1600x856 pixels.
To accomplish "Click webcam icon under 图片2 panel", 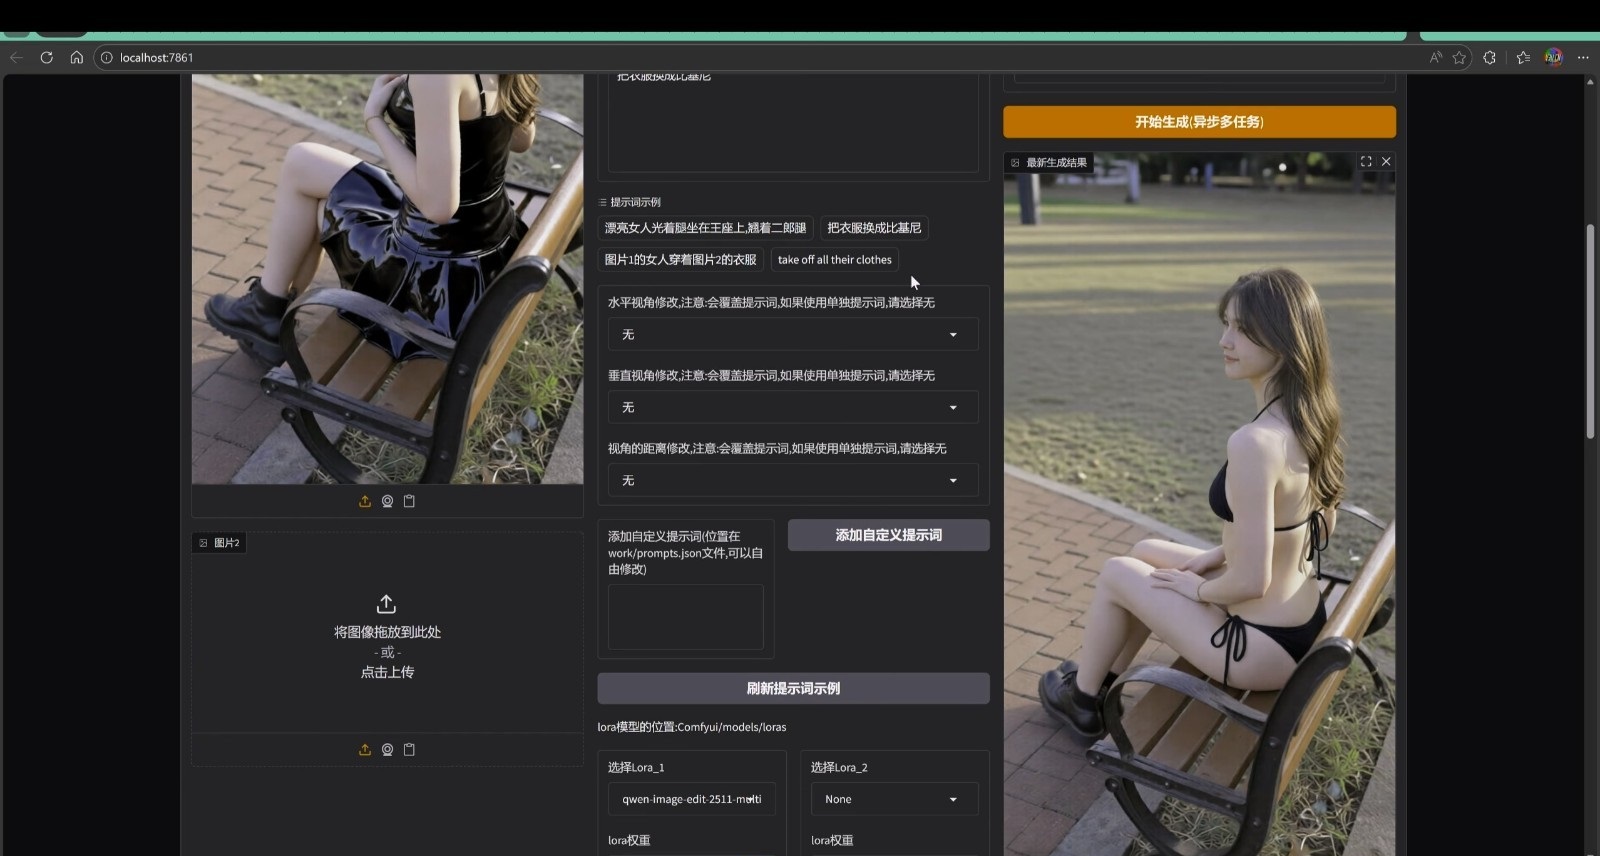I will [387, 749].
